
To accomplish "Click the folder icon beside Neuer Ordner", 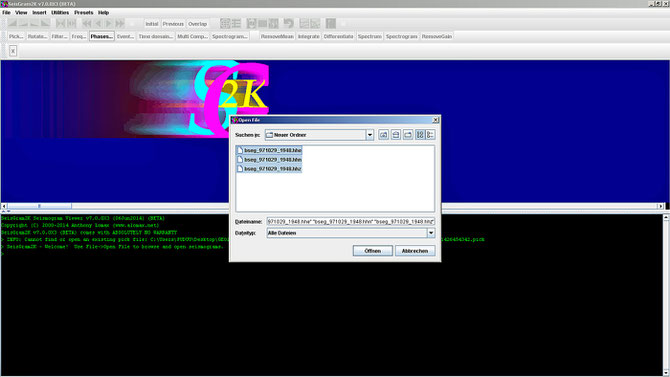I will 269,135.
